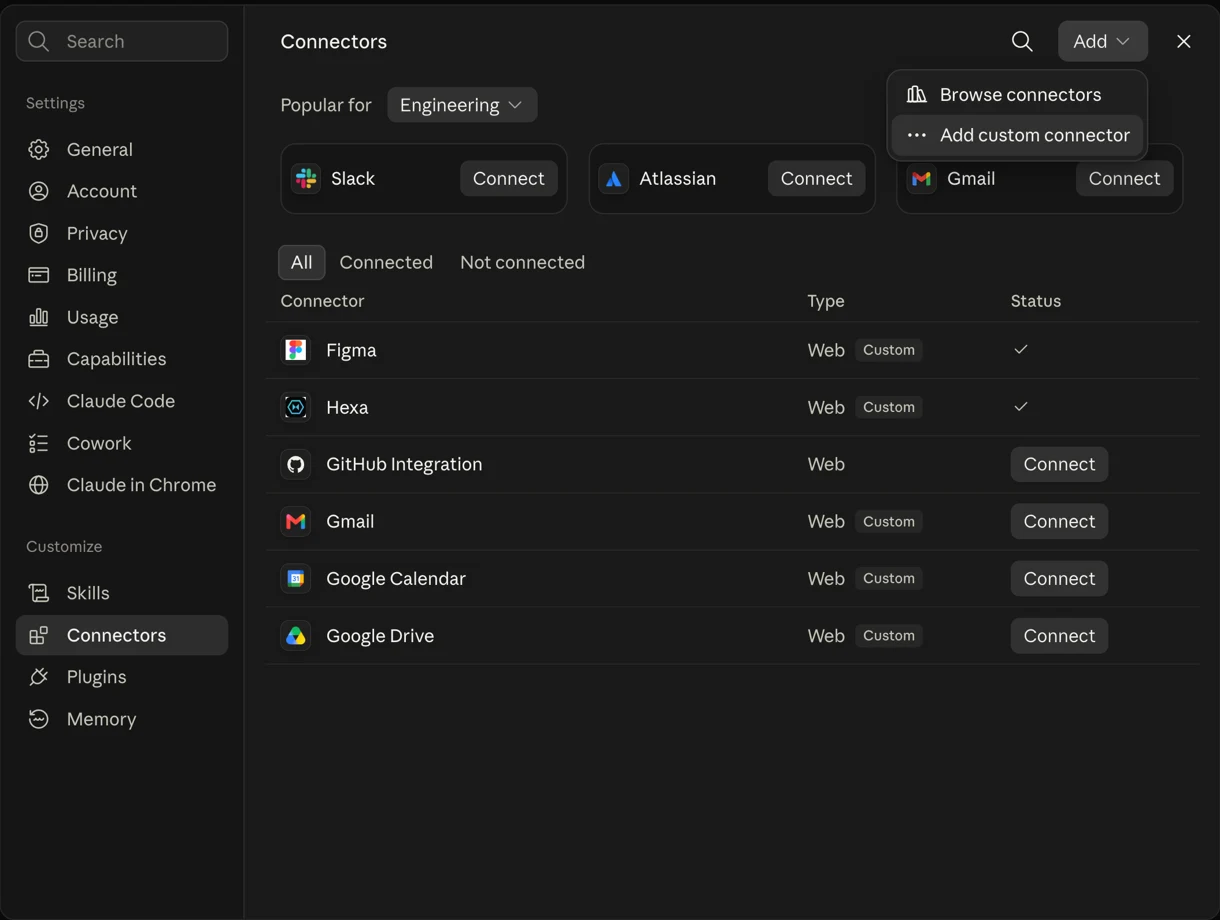Click the search magnifier icon beside Add
This screenshot has height=920, width=1220.
click(1022, 41)
